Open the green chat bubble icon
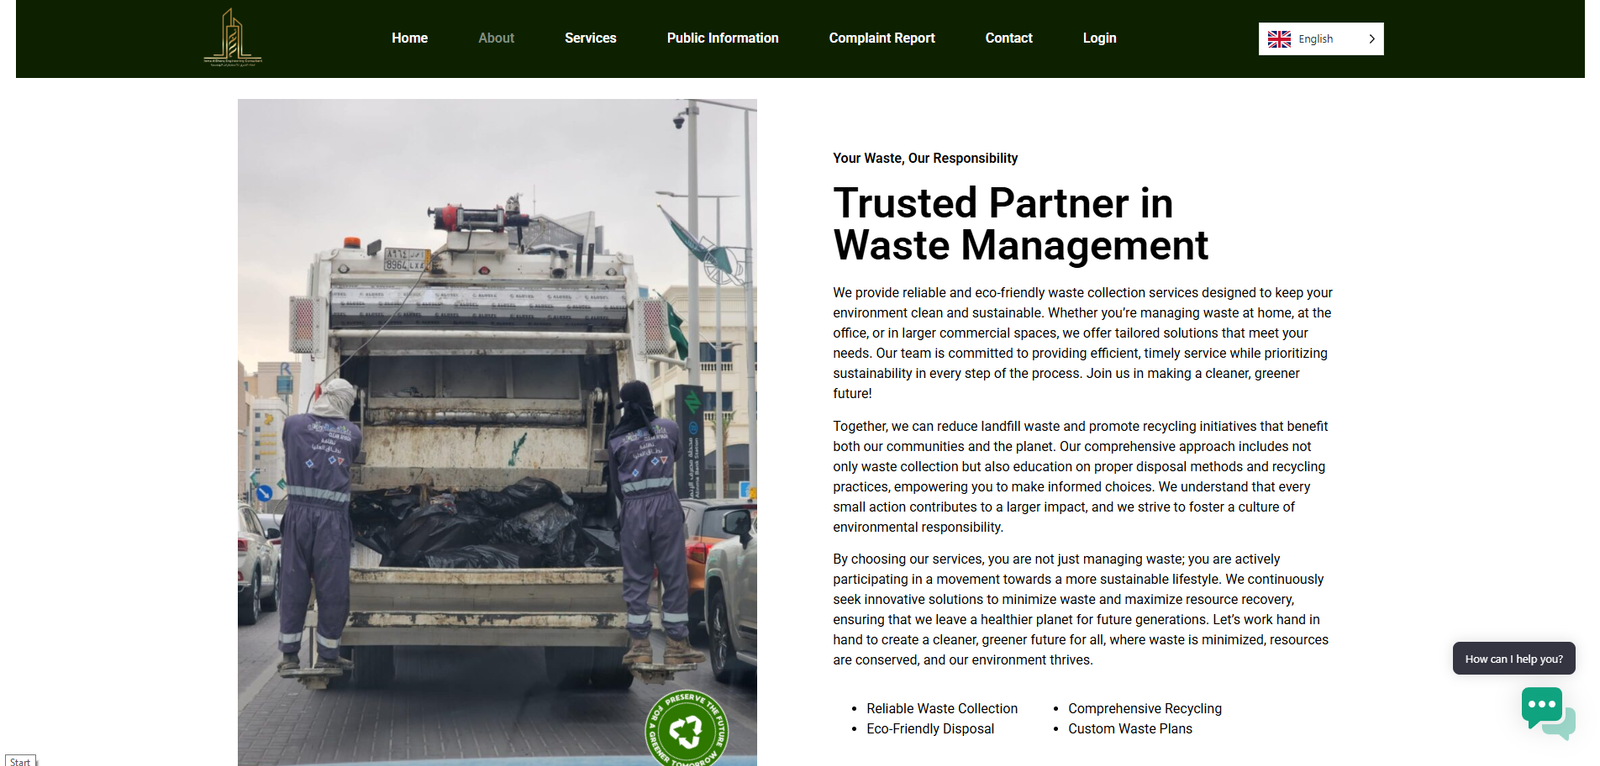Image resolution: width=1600 pixels, height=766 pixels. pyautogui.click(x=1546, y=711)
